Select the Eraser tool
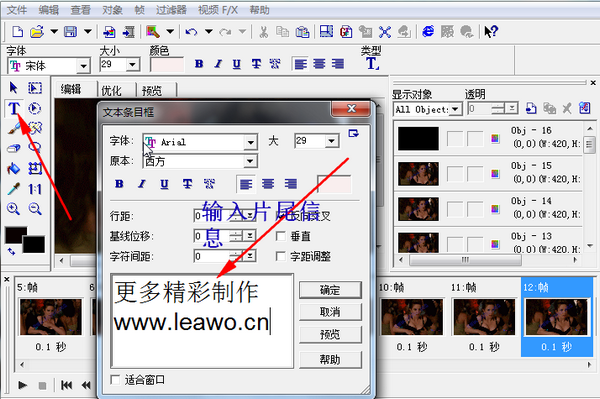 click(13, 148)
